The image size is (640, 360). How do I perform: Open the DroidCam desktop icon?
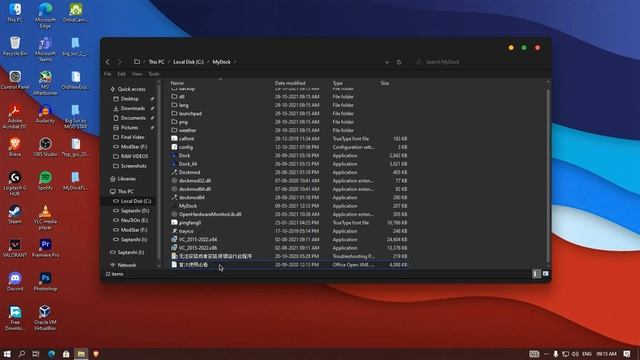point(76,13)
